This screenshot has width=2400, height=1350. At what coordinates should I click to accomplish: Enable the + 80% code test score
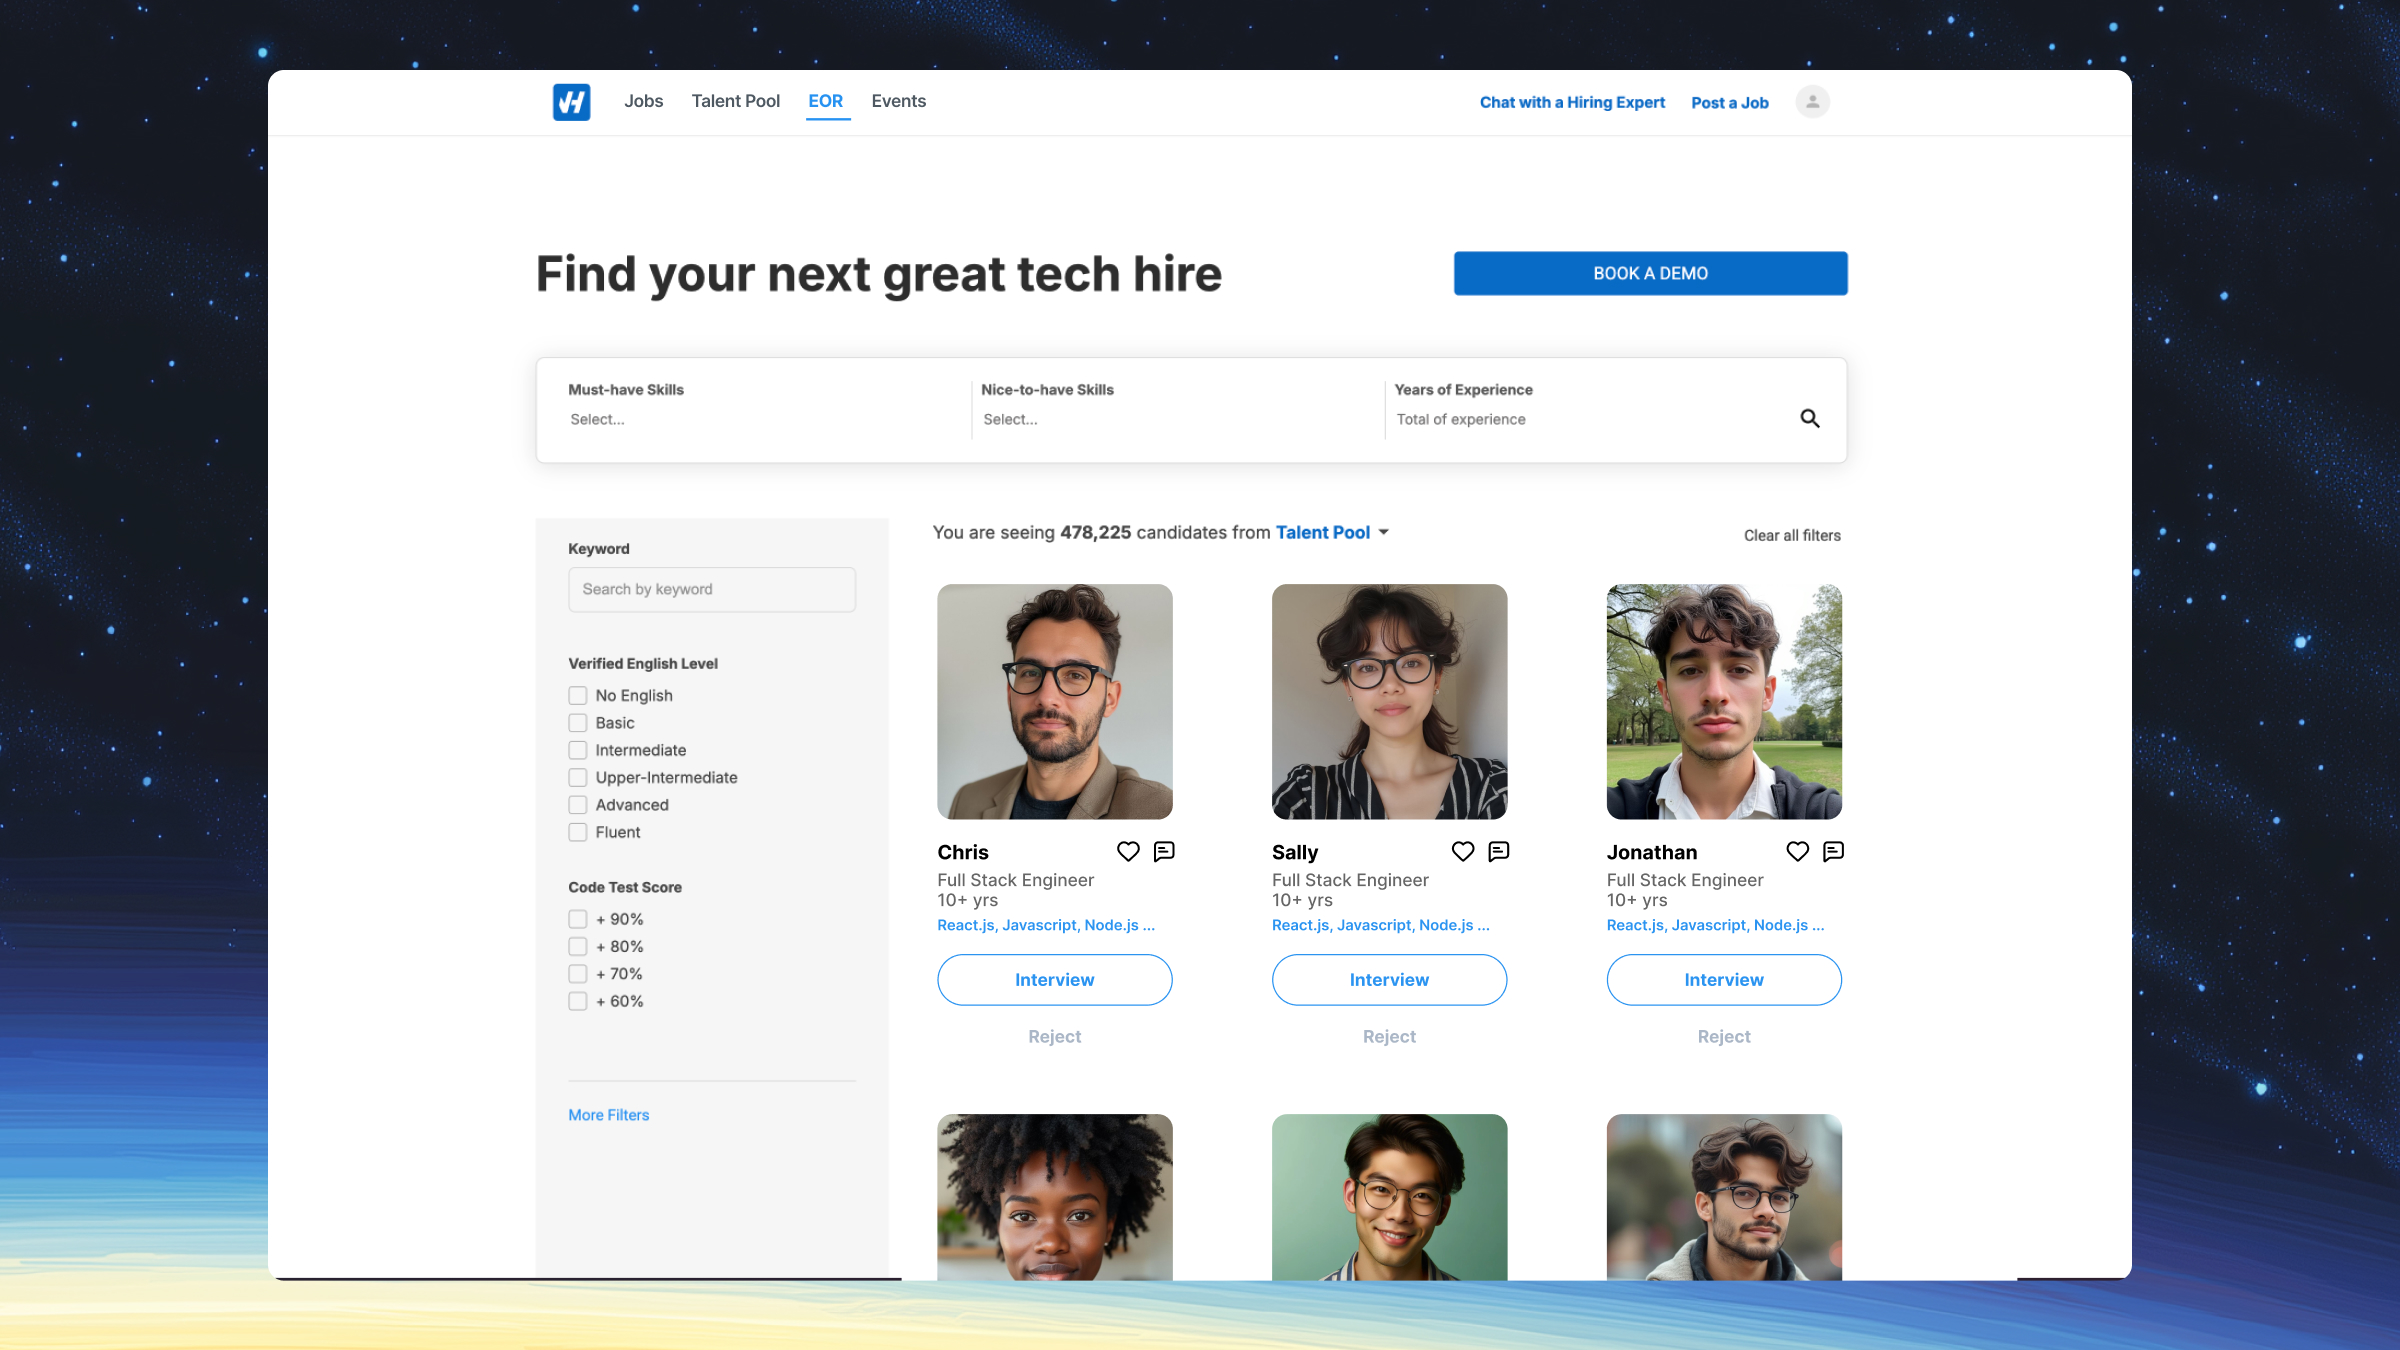coord(578,946)
